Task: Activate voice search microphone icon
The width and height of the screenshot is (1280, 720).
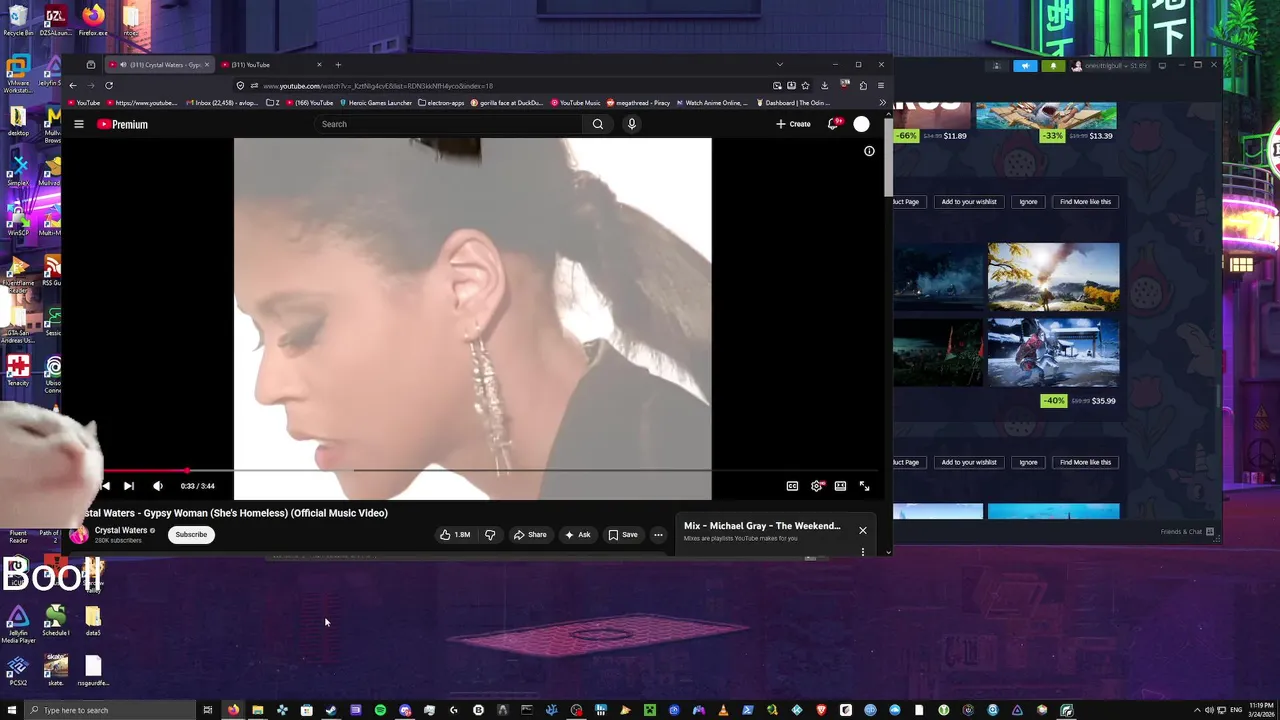Action: click(x=631, y=124)
